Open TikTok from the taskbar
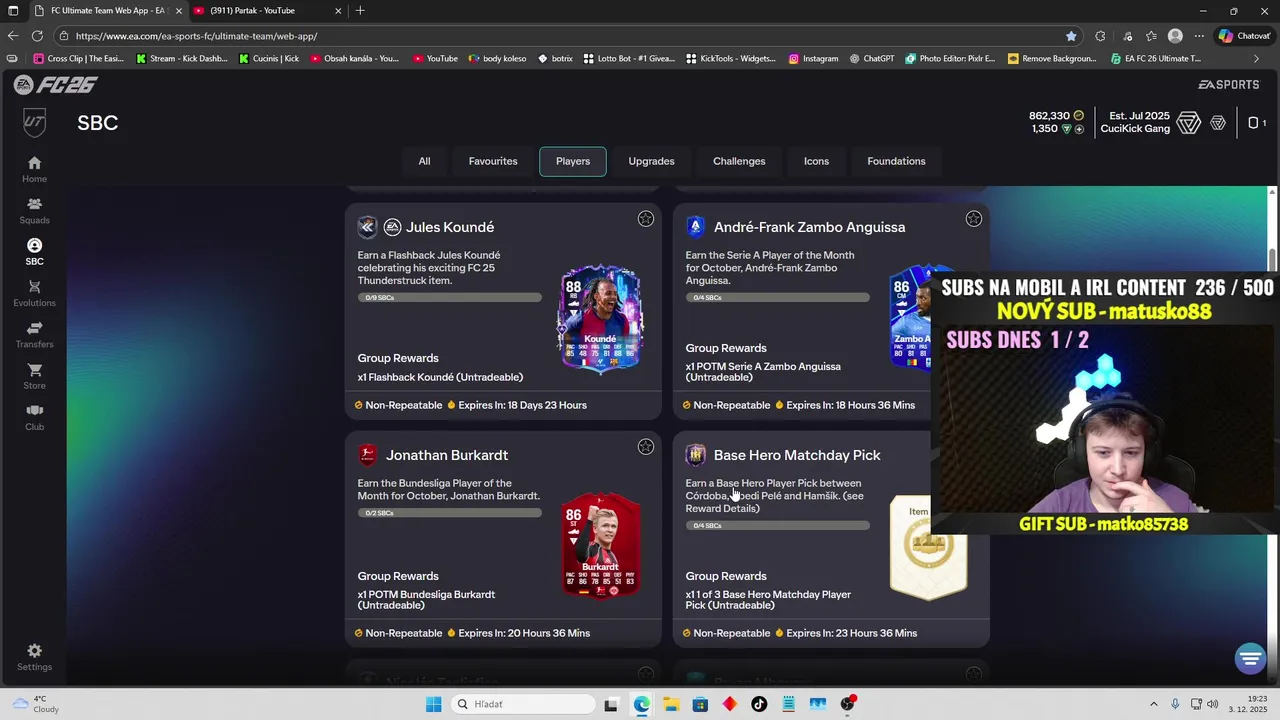Viewport: 1280px width, 720px height. tap(759, 704)
